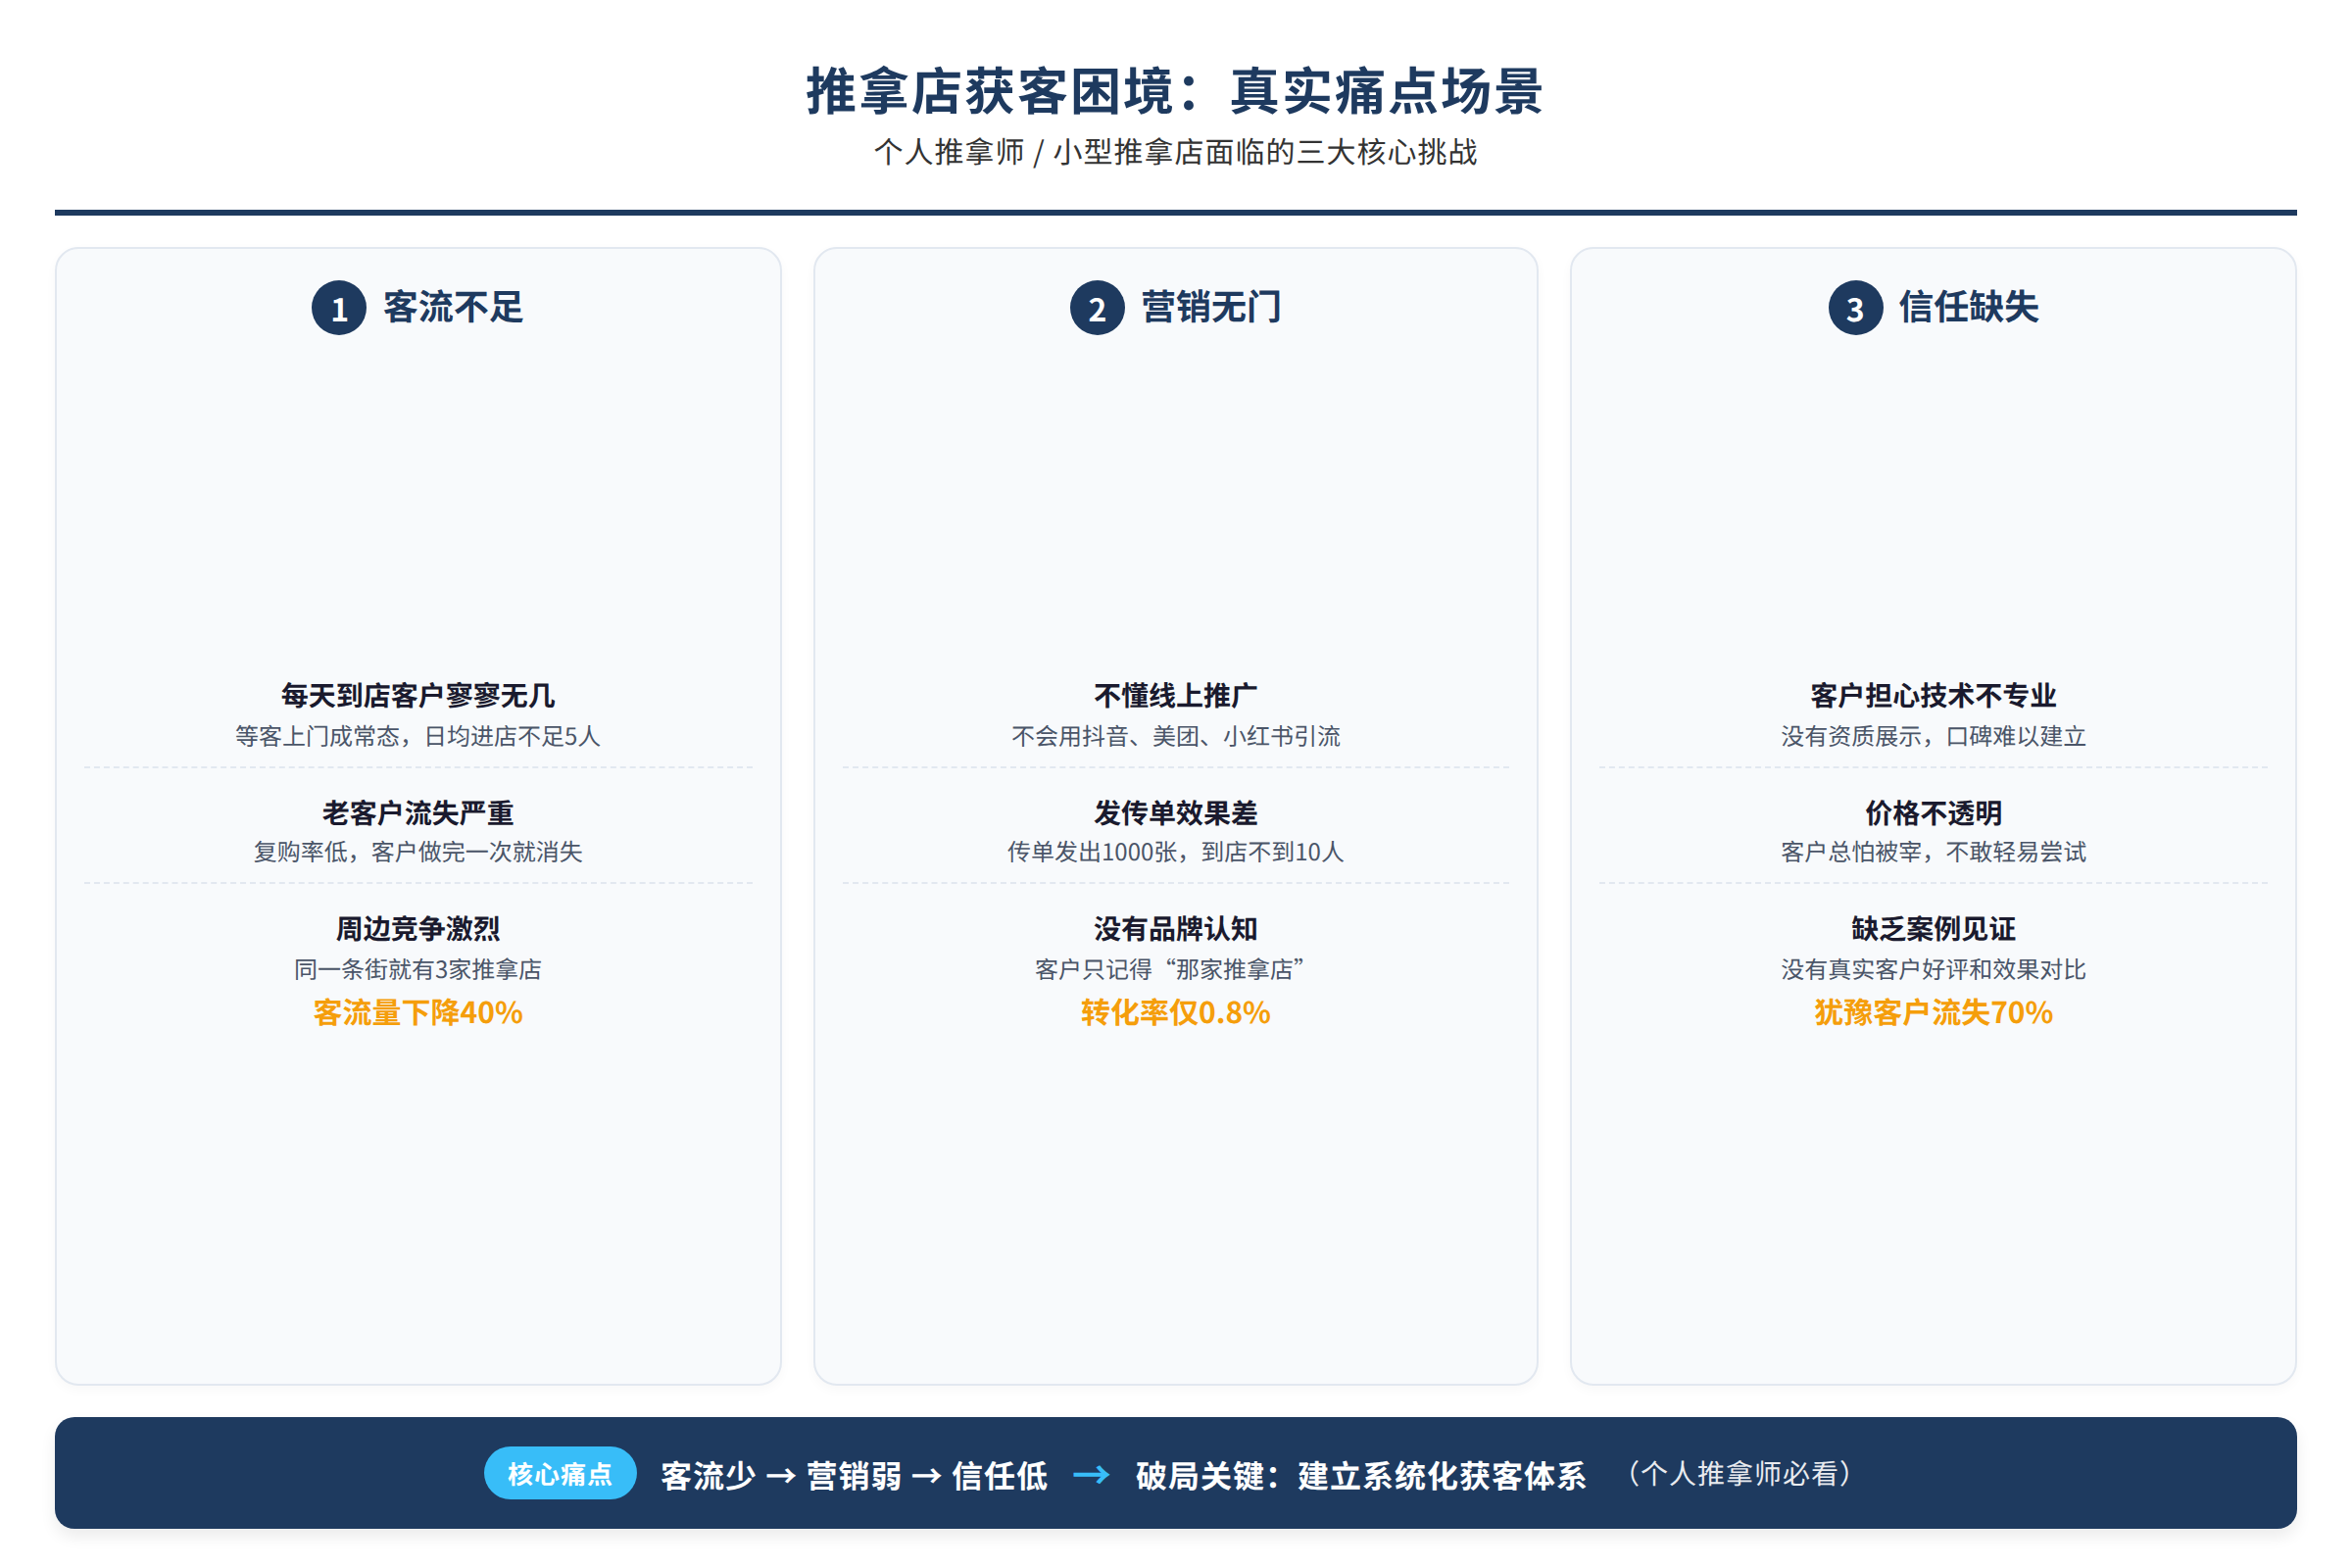Click 传单发出1000张，到店不到10人
The width and height of the screenshot is (2352, 1568).
(x=1176, y=852)
